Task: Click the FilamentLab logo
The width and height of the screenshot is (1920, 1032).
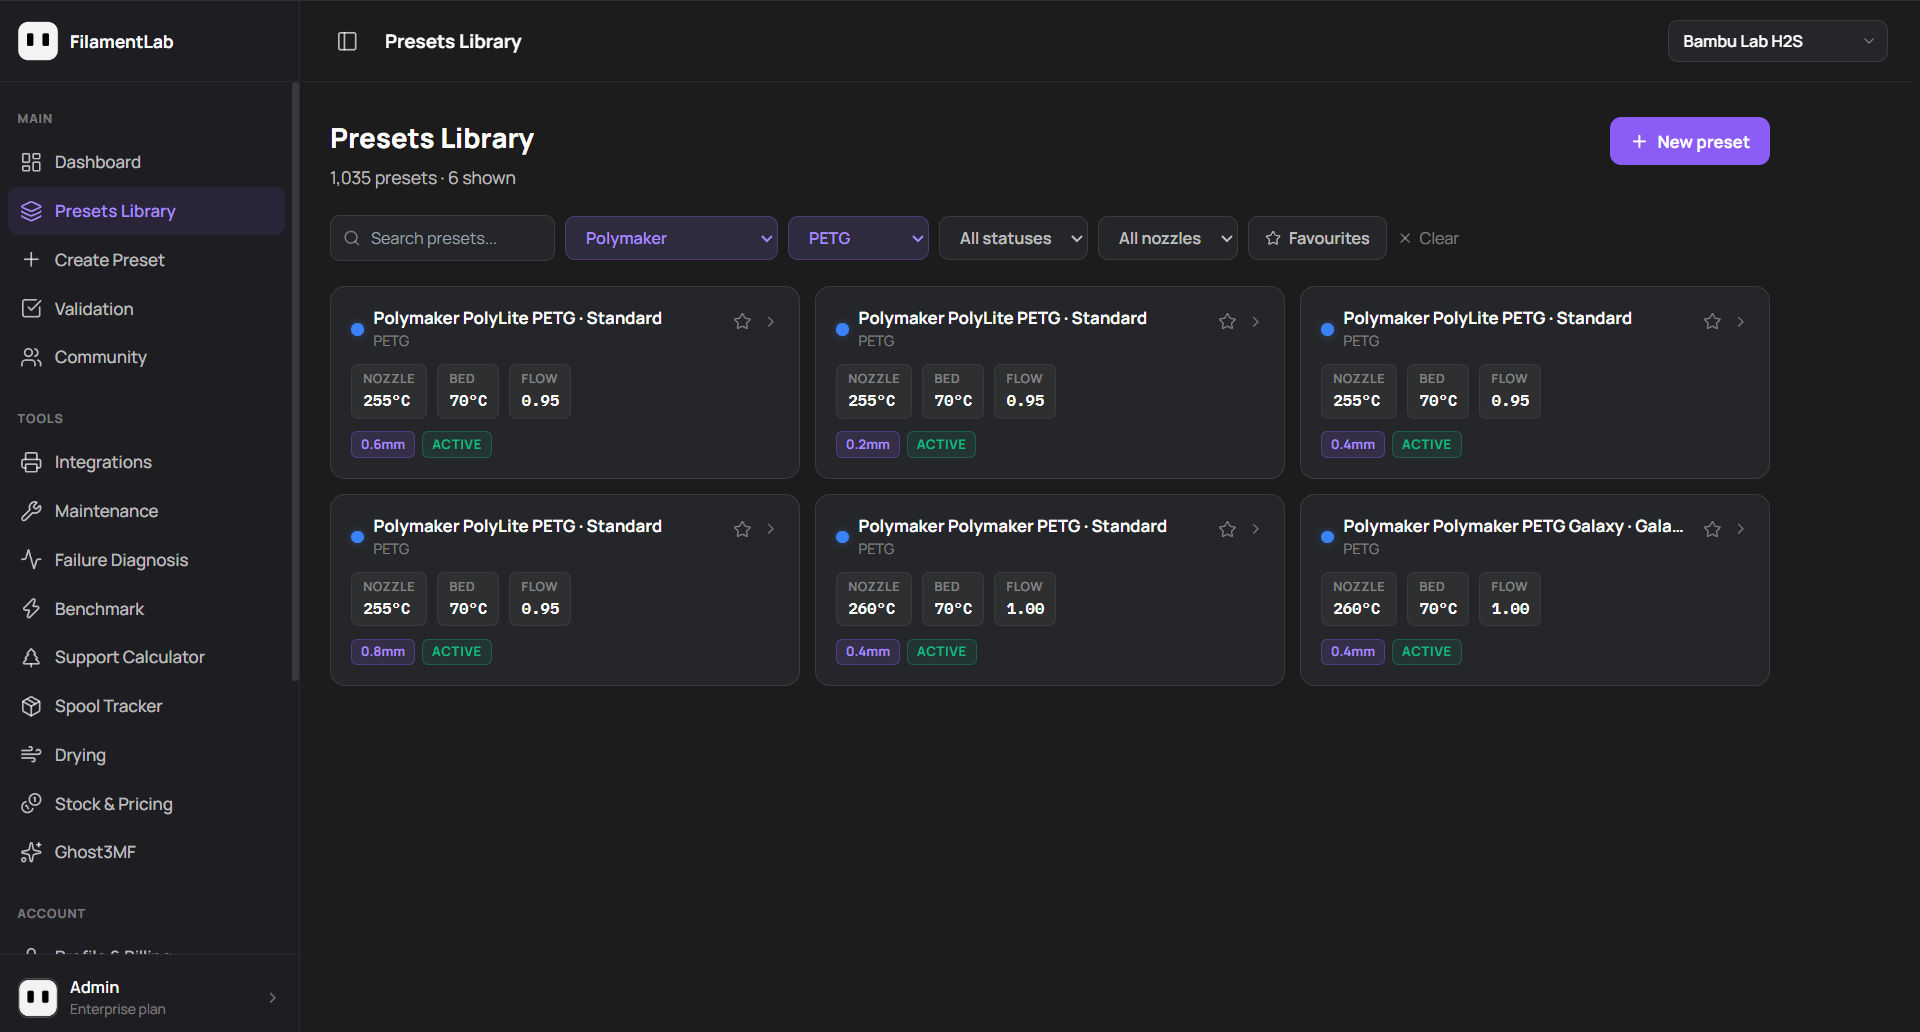Action: [x=38, y=41]
